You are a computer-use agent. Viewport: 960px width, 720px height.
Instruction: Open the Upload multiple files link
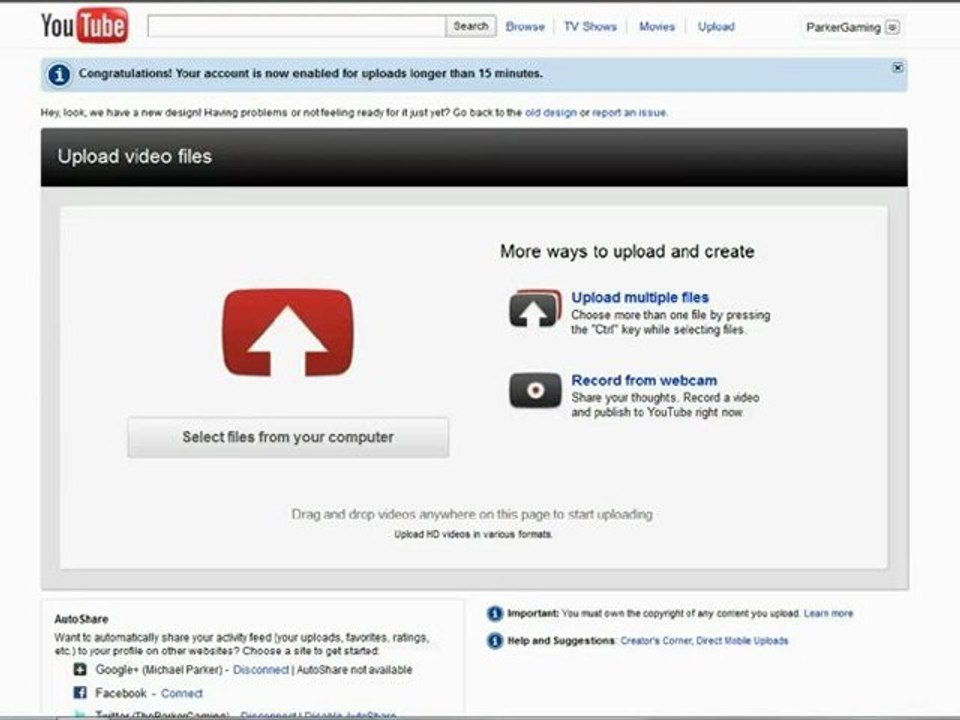[640, 298]
